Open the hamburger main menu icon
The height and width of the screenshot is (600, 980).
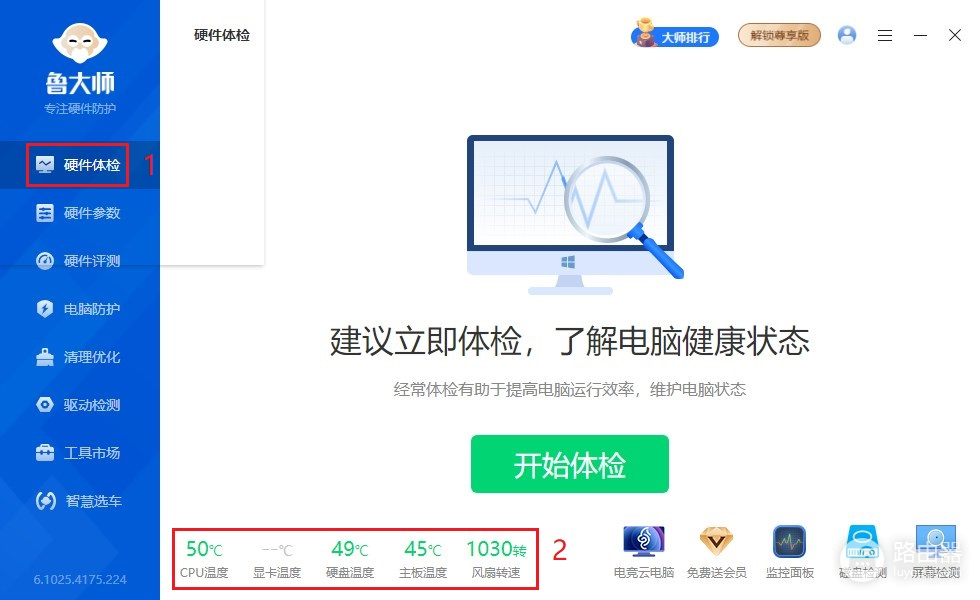[885, 36]
